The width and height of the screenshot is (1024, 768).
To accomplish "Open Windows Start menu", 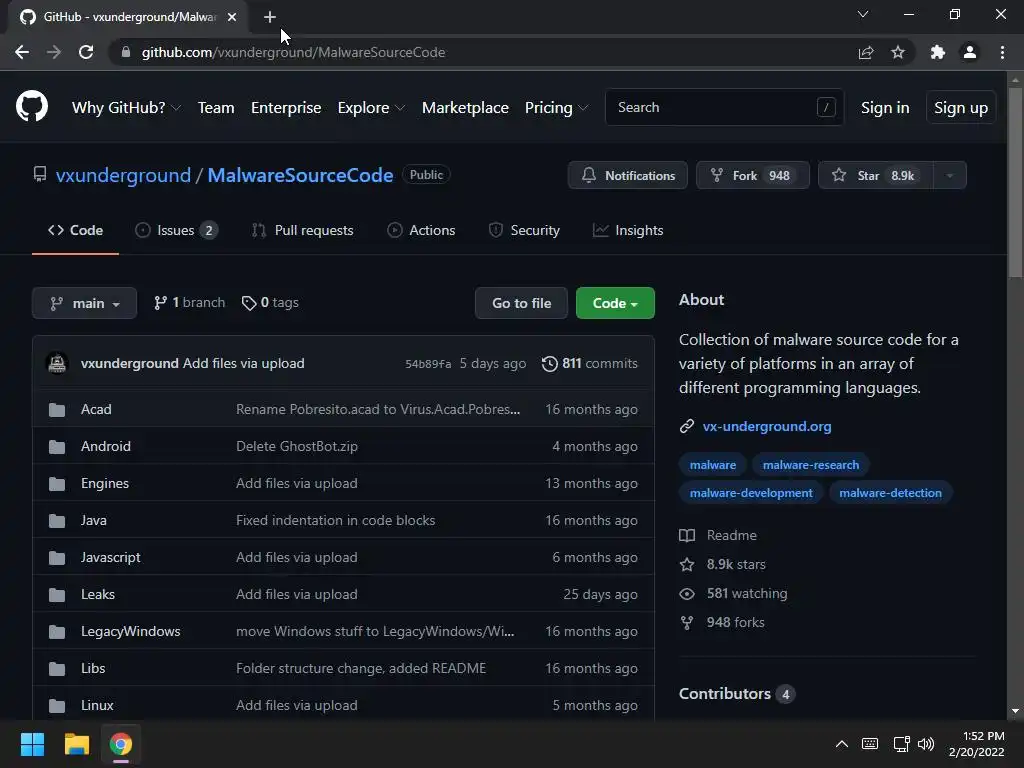I will point(32,744).
